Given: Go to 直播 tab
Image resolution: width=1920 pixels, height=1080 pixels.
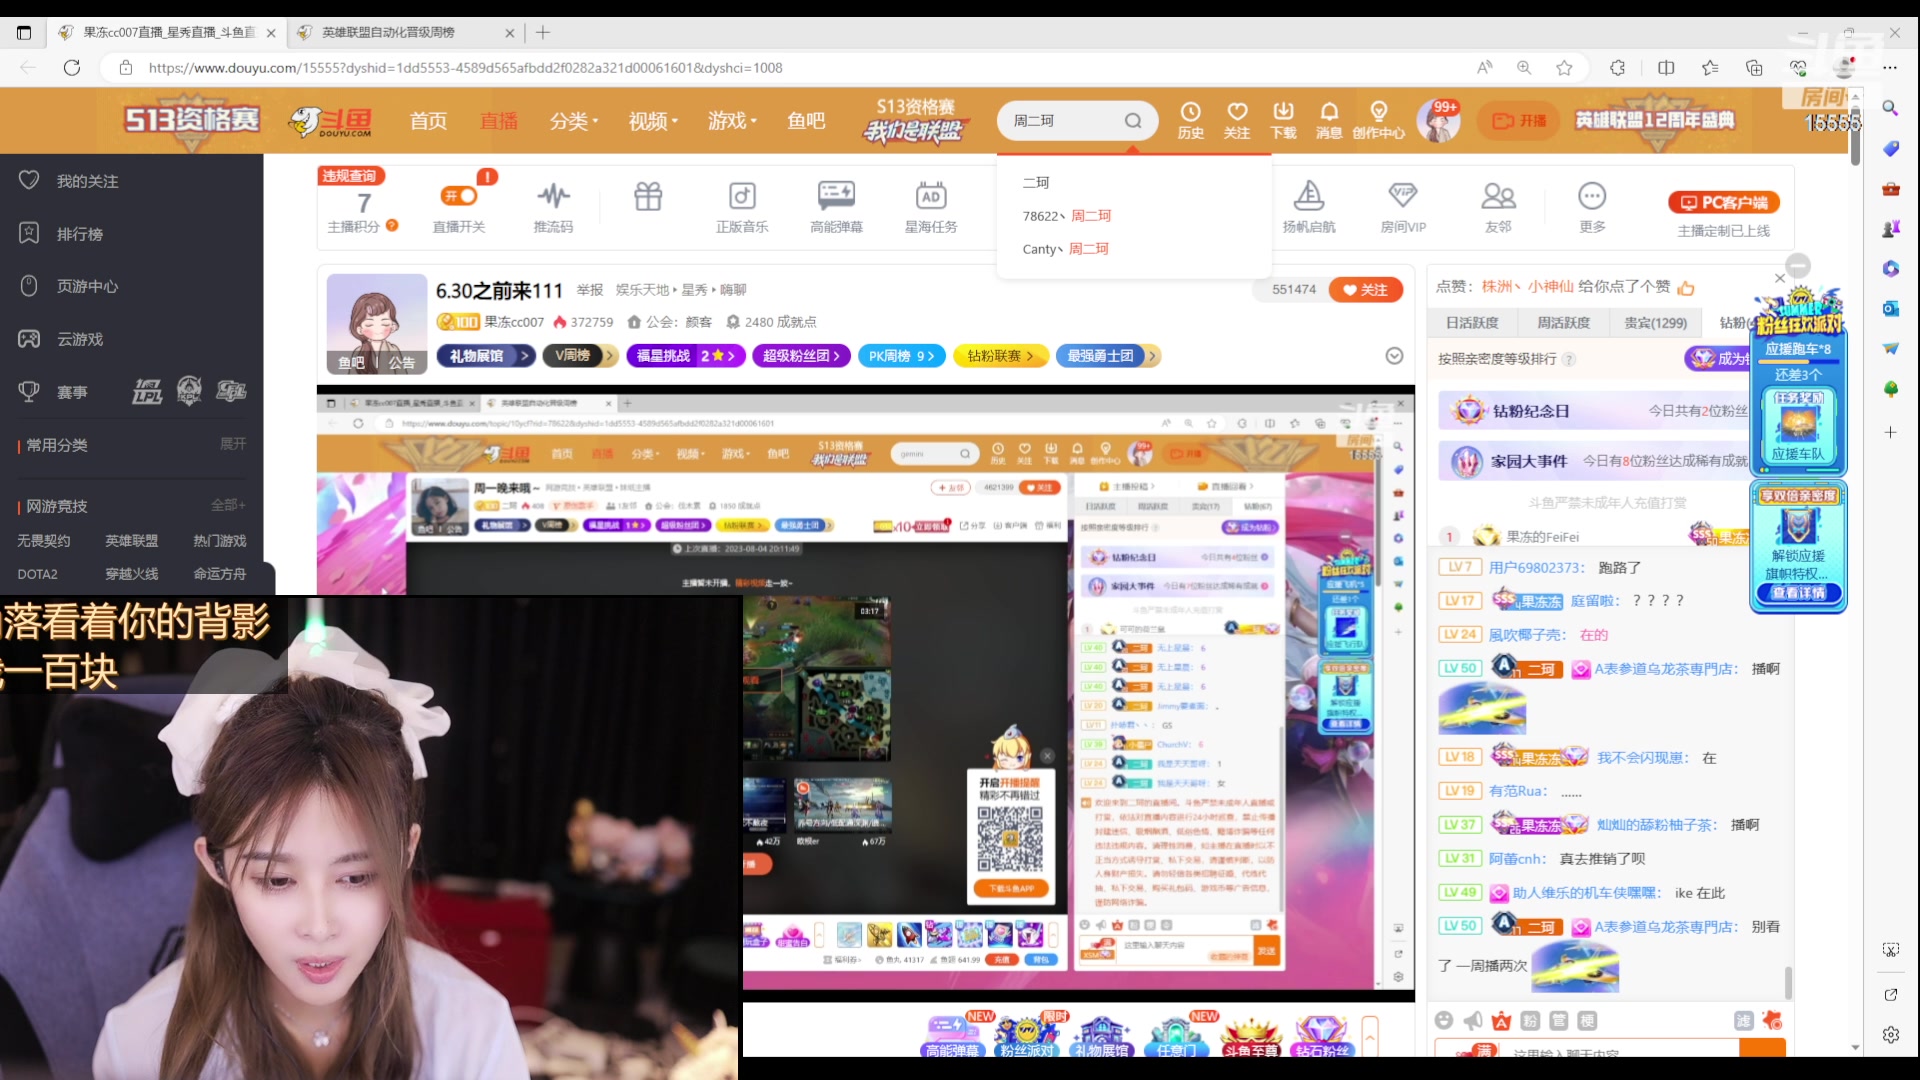Looking at the screenshot, I should coord(499,121).
